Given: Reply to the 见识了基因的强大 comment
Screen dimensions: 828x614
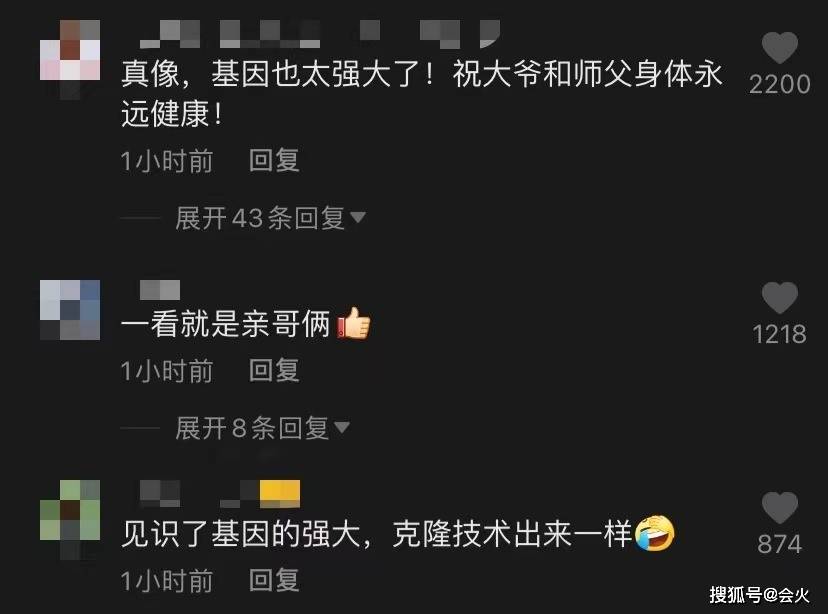Looking at the screenshot, I should [x=274, y=580].
